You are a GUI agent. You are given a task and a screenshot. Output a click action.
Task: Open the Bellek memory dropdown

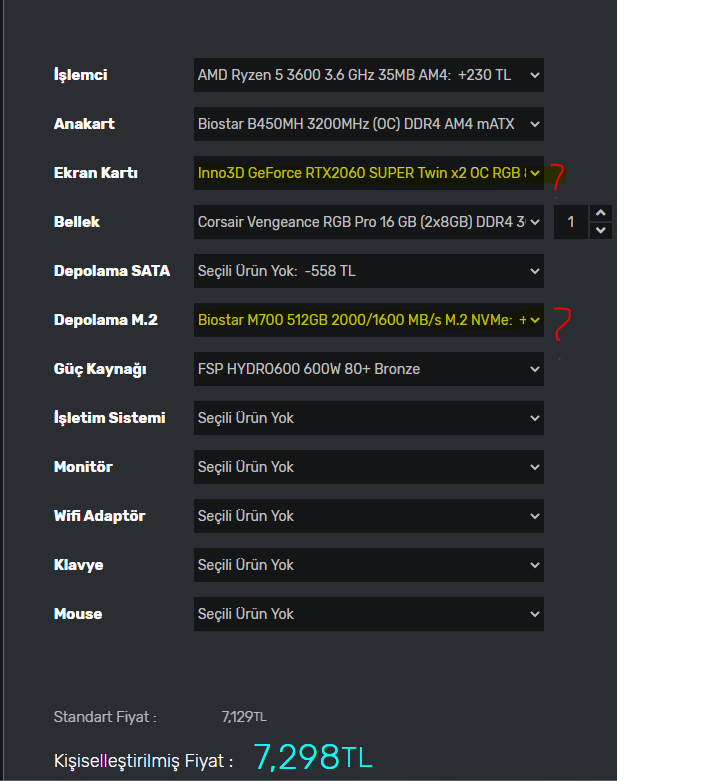[x=369, y=222]
